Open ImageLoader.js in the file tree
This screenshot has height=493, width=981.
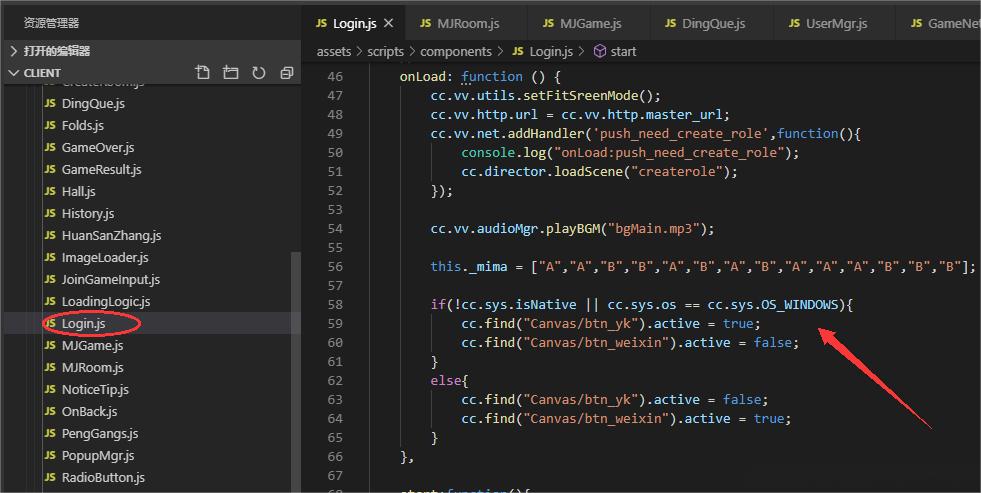[104, 257]
